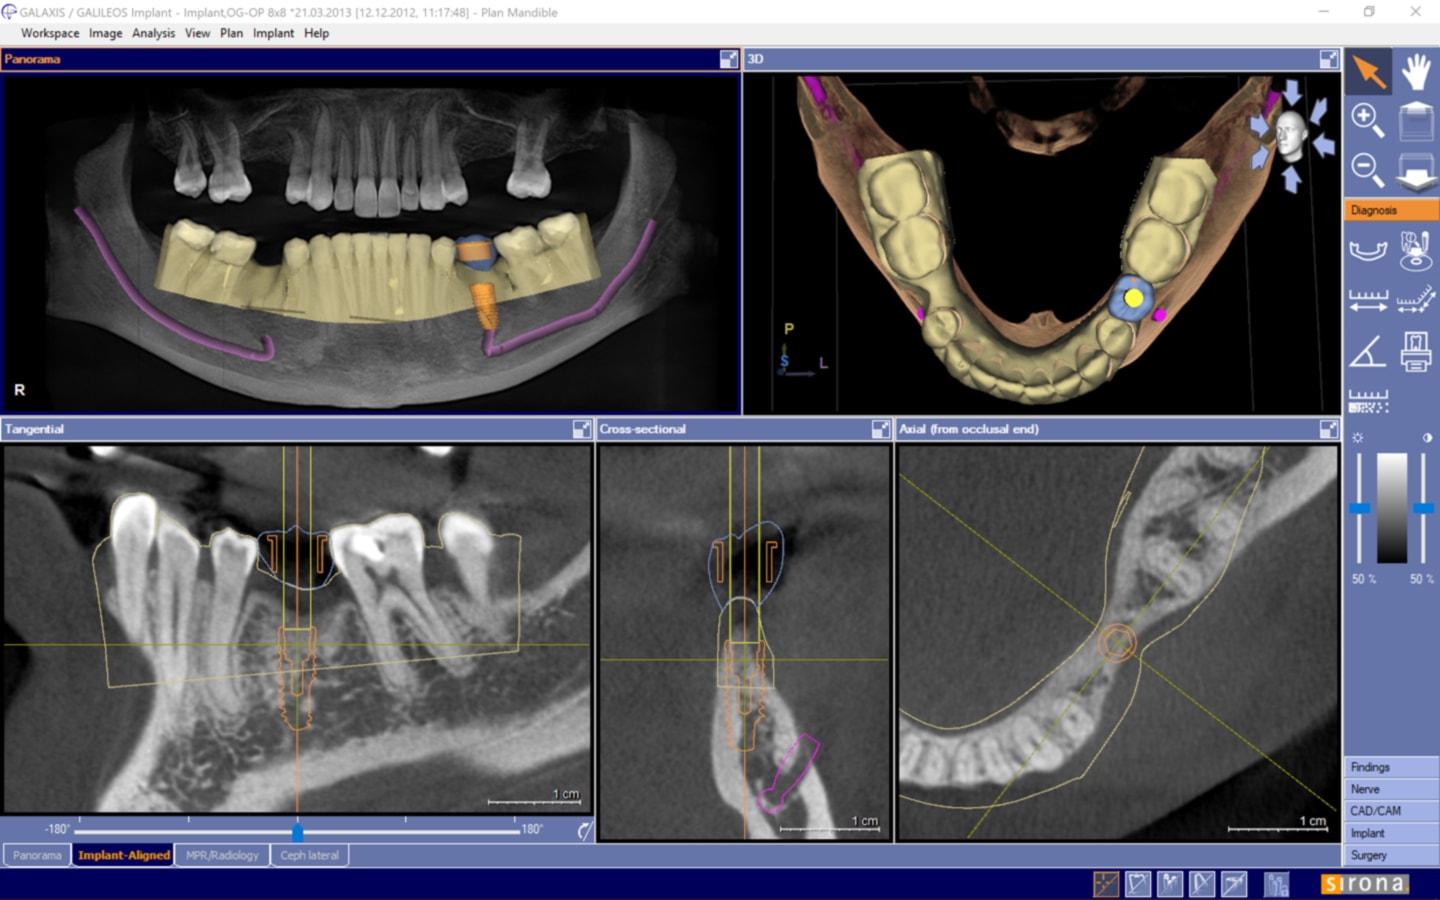Open the jaw curve panoramic tool
1440x900 pixels.
pyautogui.click(x=1367, y=250)
